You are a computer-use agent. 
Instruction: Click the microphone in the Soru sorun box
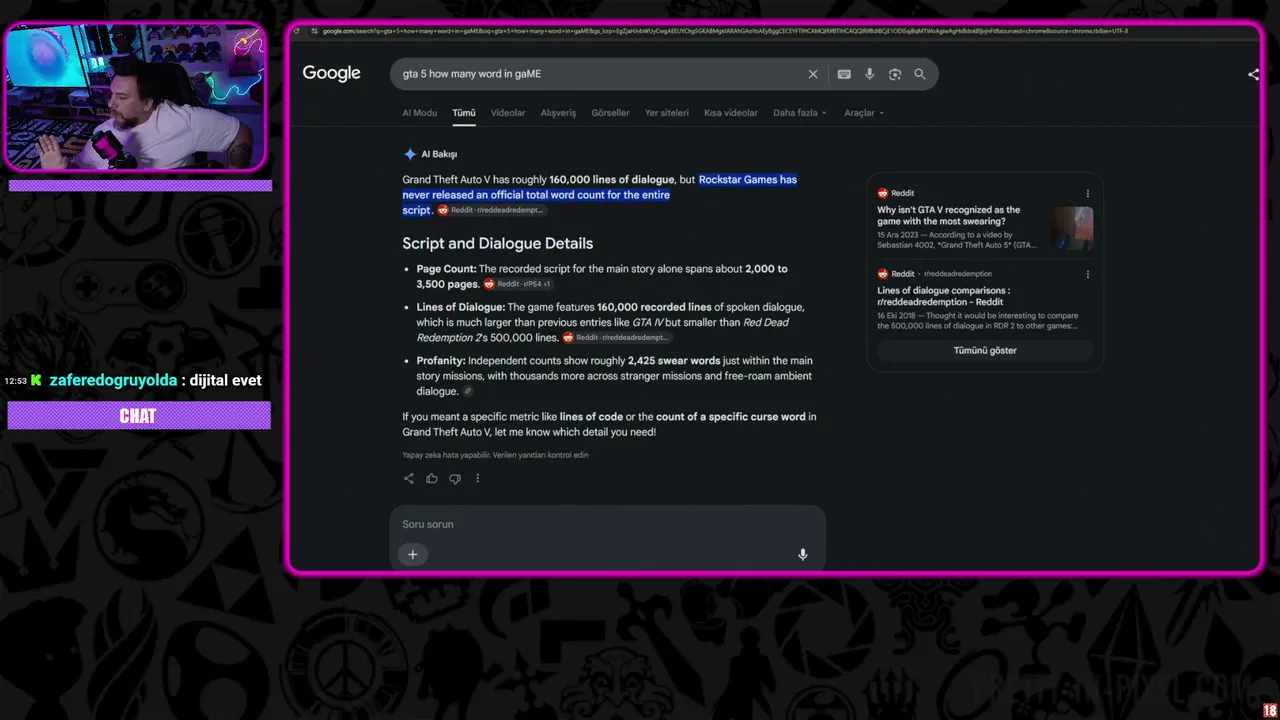(x=802, y=555)
